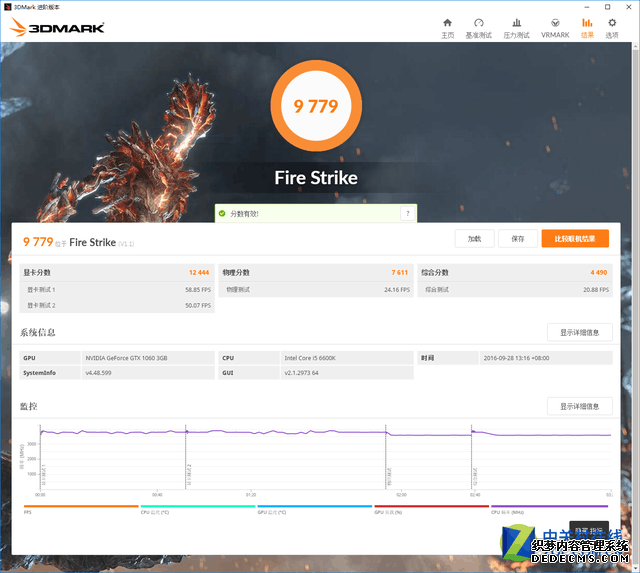
Task: Click the right-side vertical scrollbar
Action: (636, 306)
